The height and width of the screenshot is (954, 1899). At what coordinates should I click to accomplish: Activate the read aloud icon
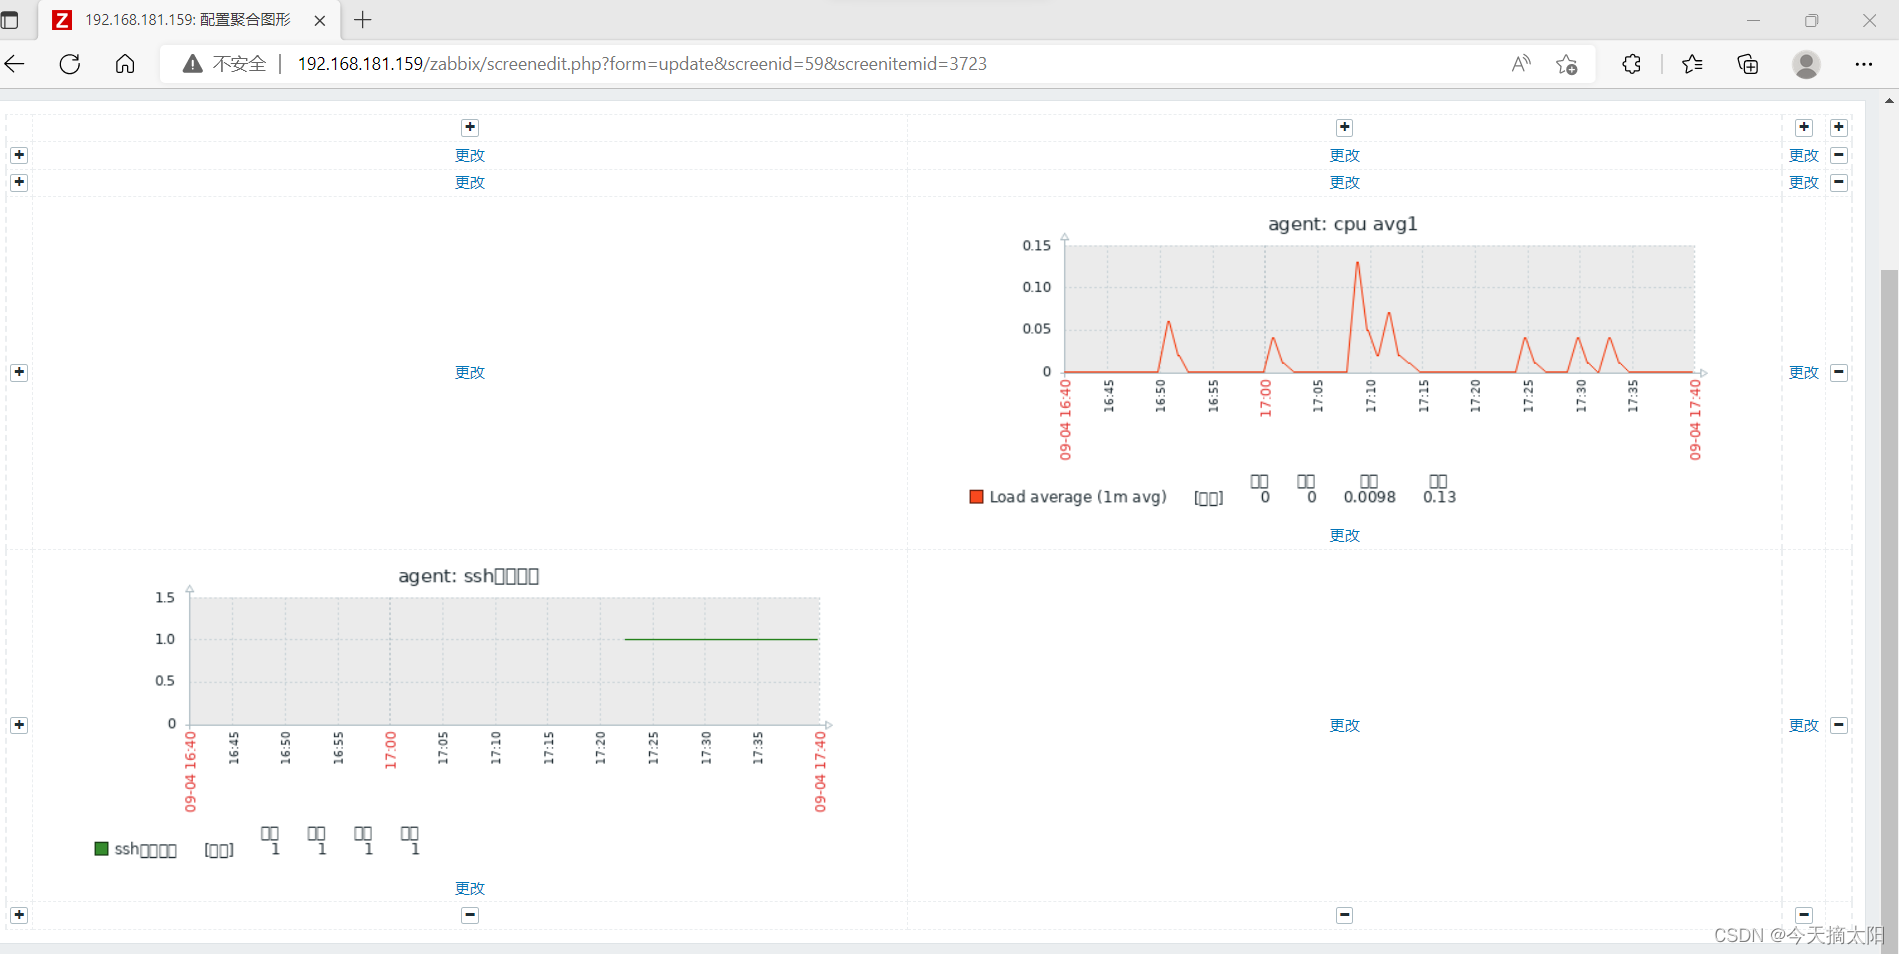pyautogui.click(x=1521, y=64)
